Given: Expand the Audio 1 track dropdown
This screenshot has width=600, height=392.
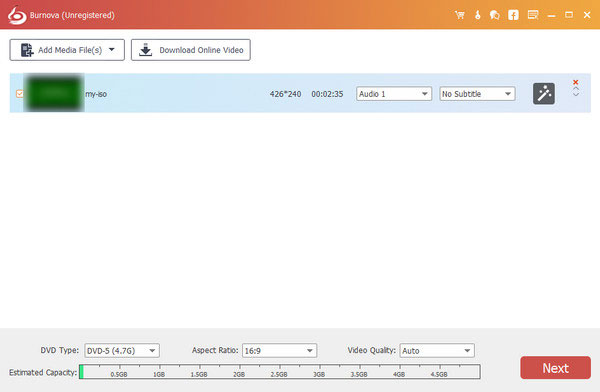Looking at the screenshot, I should 394,94.
